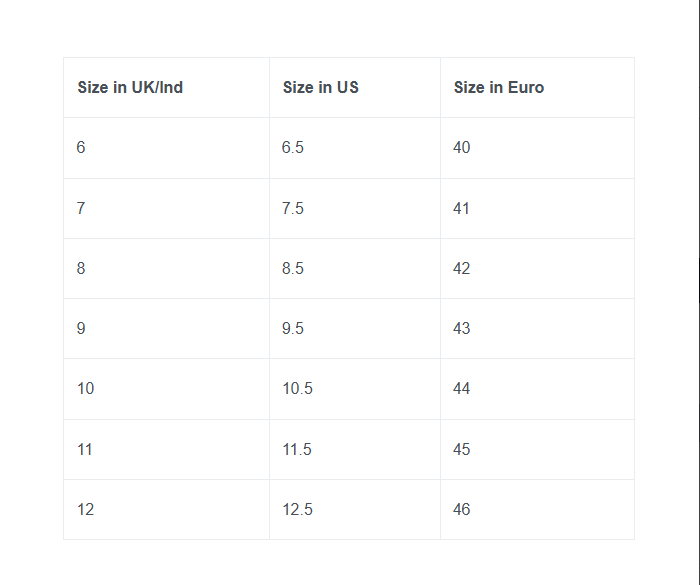Select the Euro size 45 cell
This screenshot has width=700, height=585.
coord(461,450)
